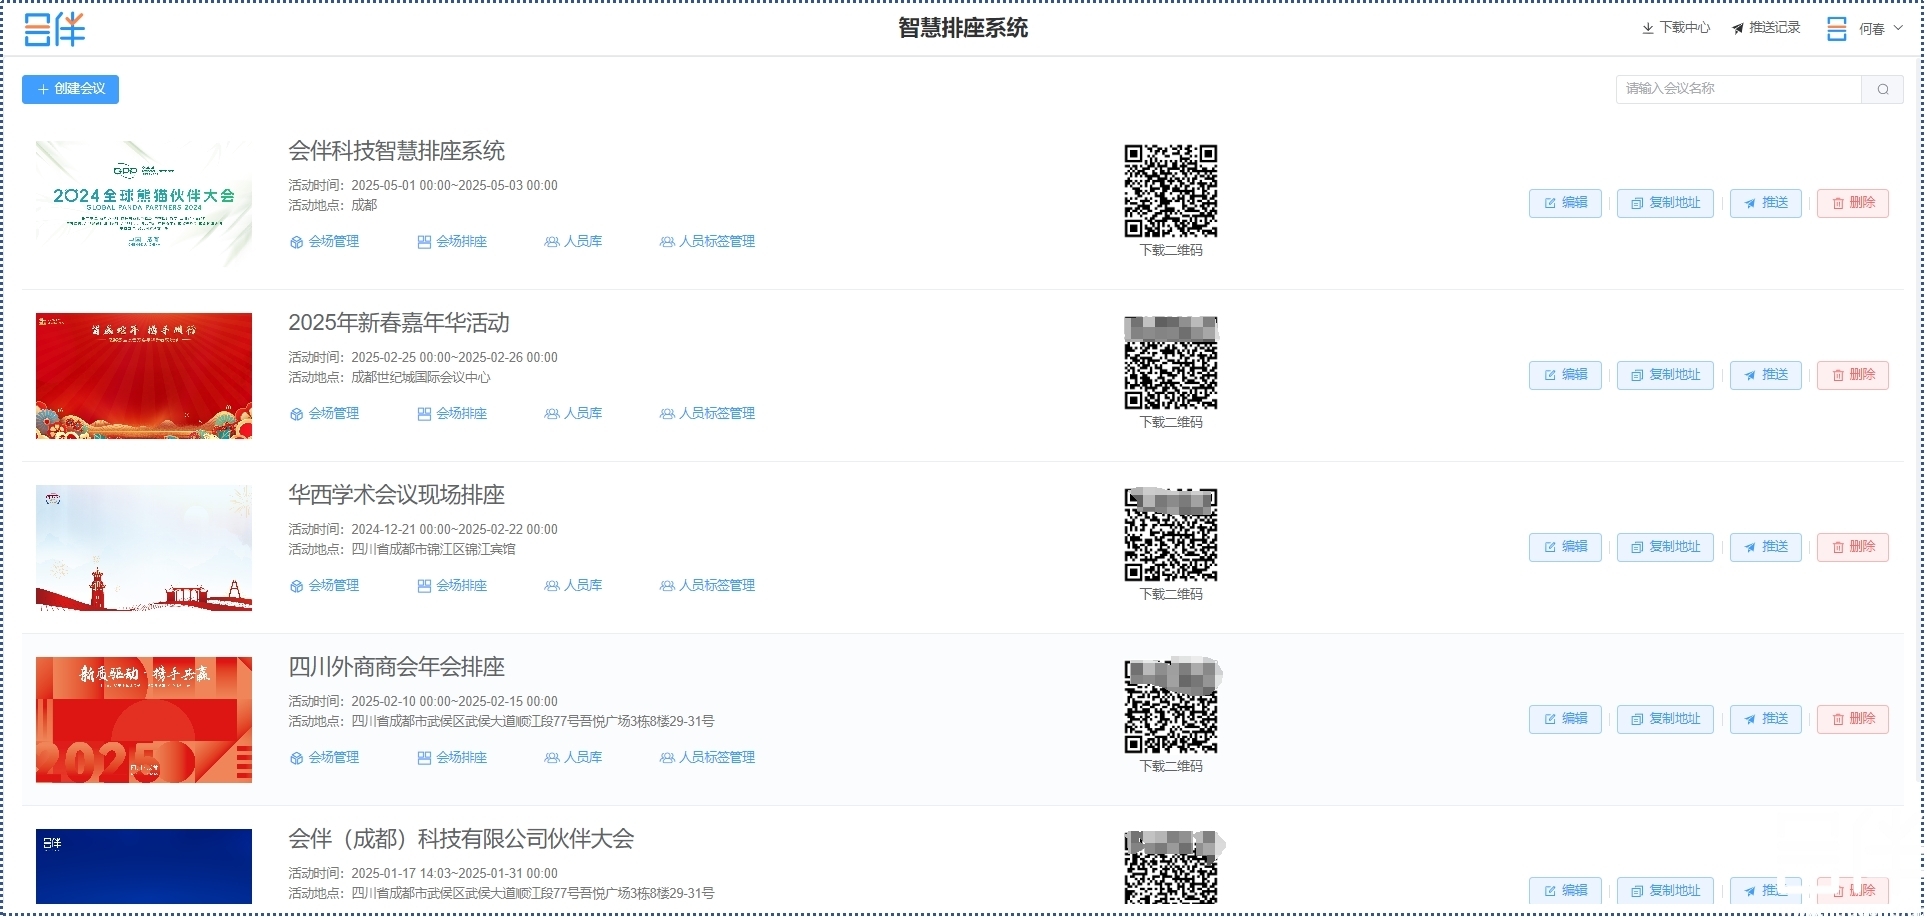Open 人员库 for 华西学术会议现场排座
This screenshot has height=920, width=1927.
(x=573, y=585)
